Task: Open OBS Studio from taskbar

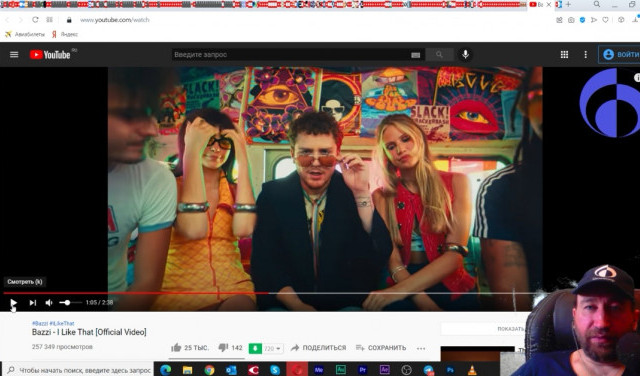Action: coord(406,370)
